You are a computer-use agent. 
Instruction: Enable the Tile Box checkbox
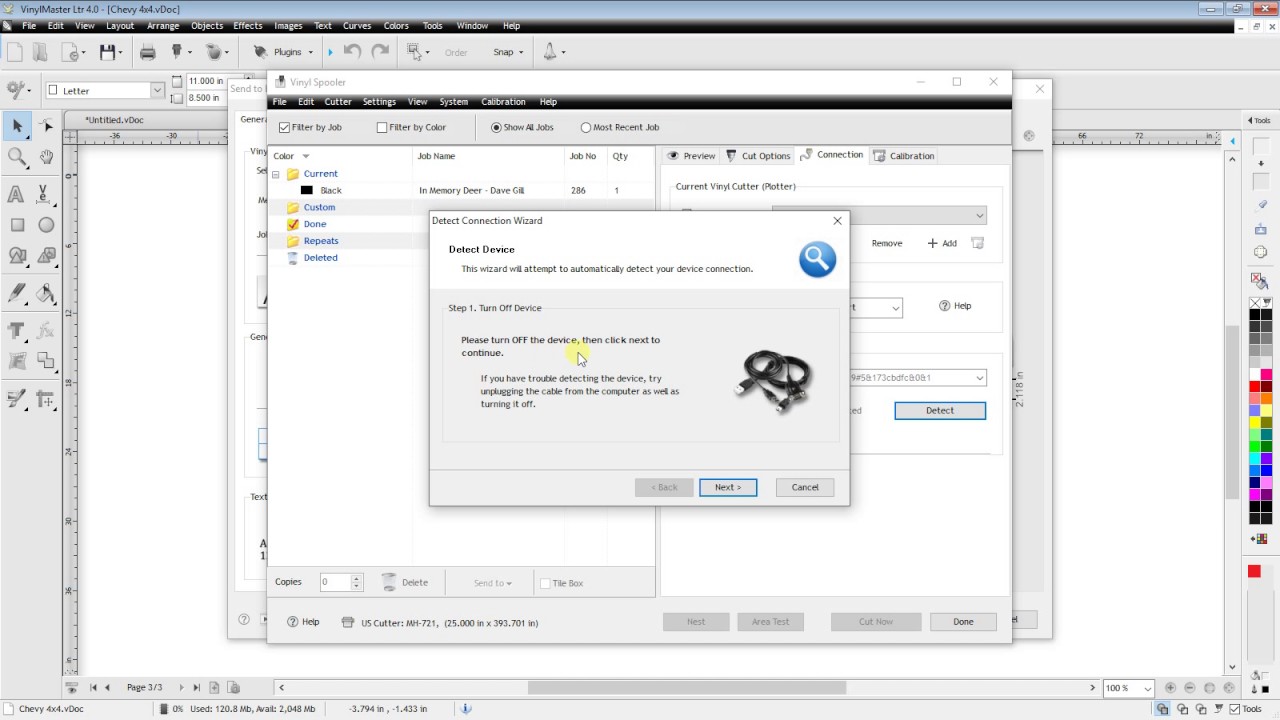545,583
